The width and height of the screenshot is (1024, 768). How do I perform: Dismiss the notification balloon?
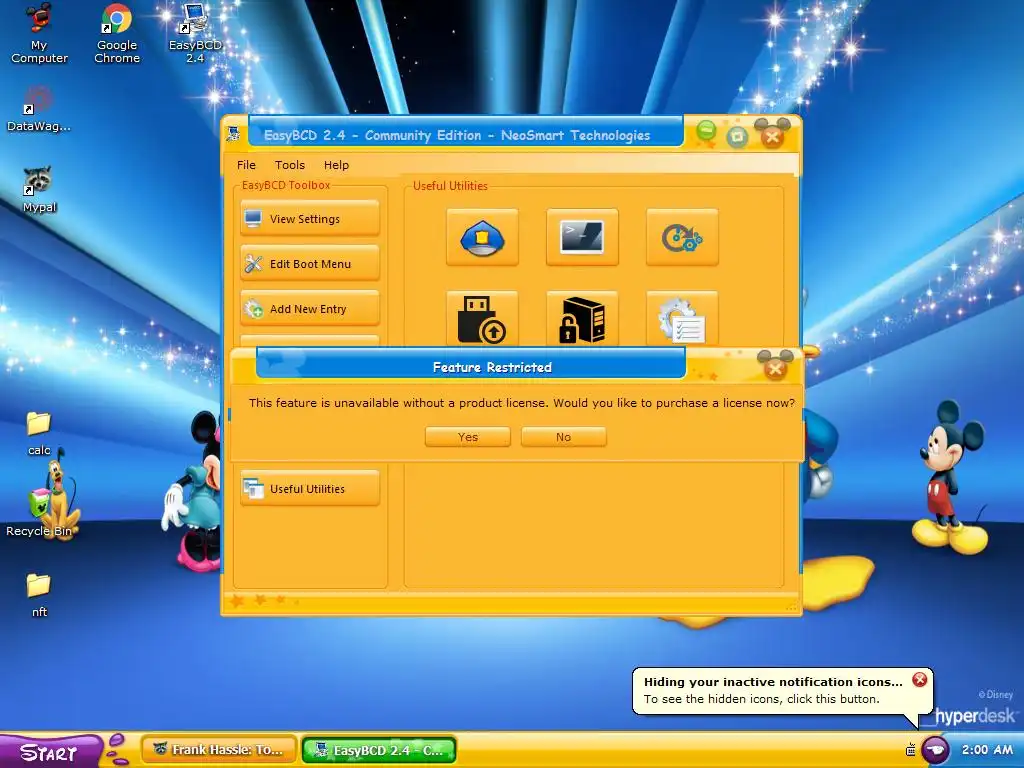click(920, 680)
